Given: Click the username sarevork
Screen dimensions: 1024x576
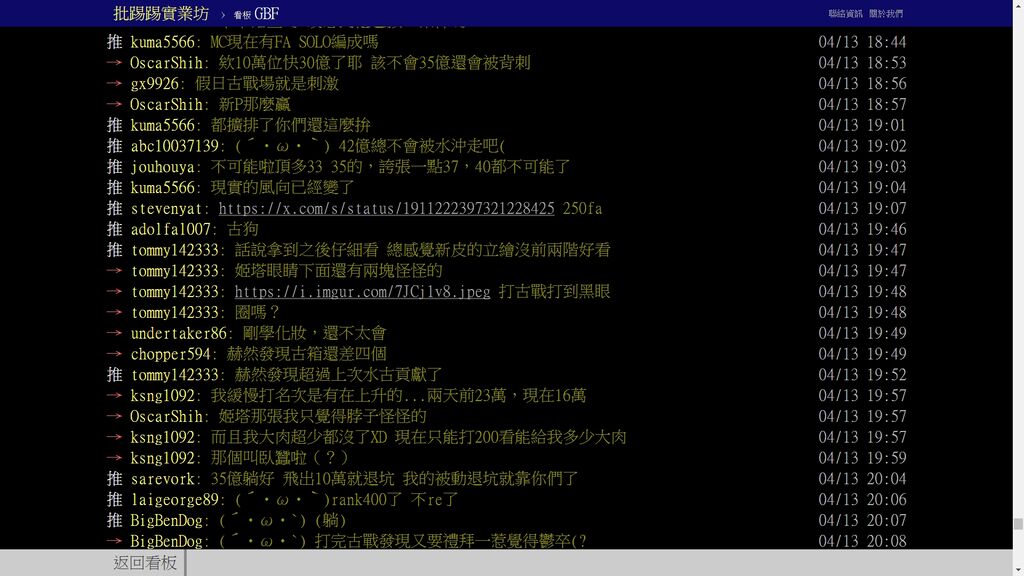Looking at the screenshot, I should 163,479.
